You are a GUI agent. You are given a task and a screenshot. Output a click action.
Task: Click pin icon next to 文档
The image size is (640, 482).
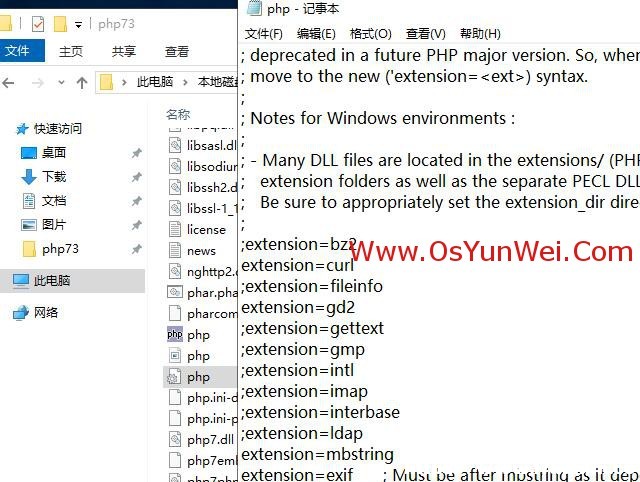pos(137,201)
